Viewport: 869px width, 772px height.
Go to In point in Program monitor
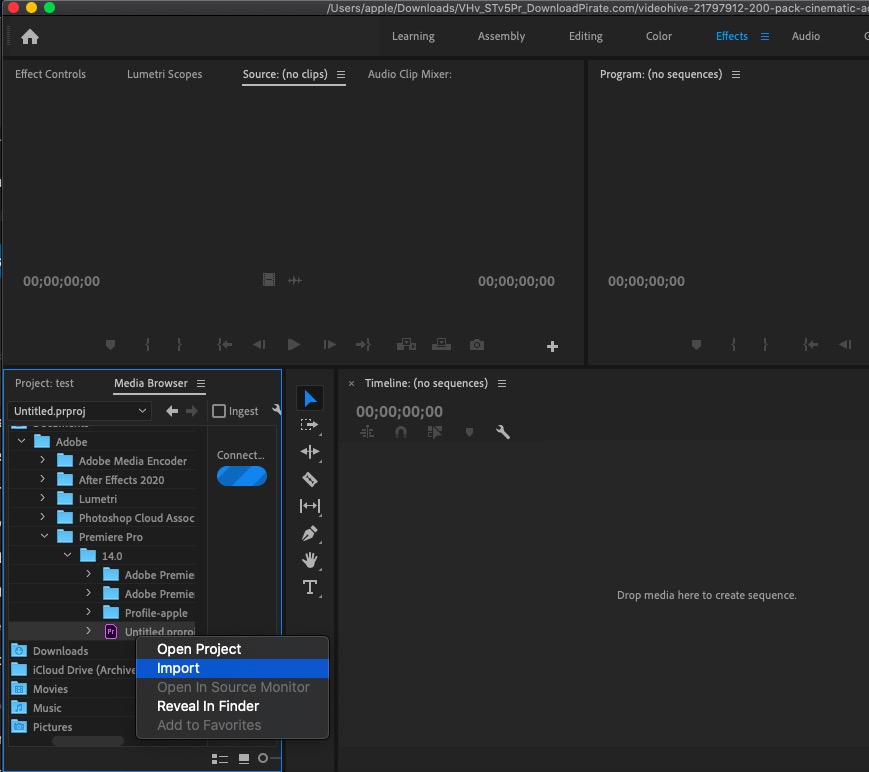coord(811,345)
